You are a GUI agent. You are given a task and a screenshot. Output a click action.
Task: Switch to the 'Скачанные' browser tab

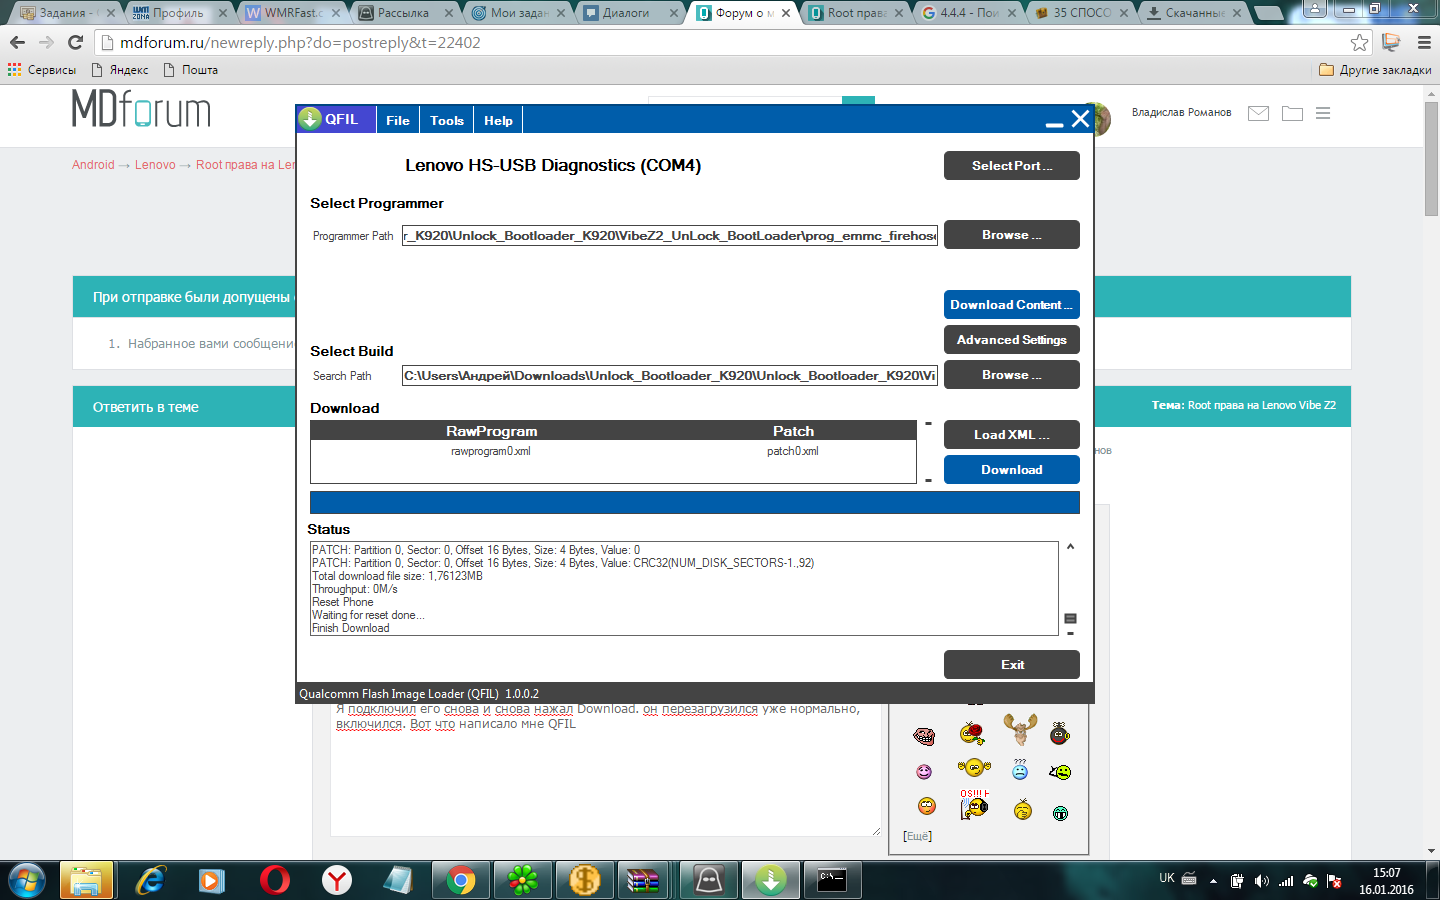point(1193,13)
